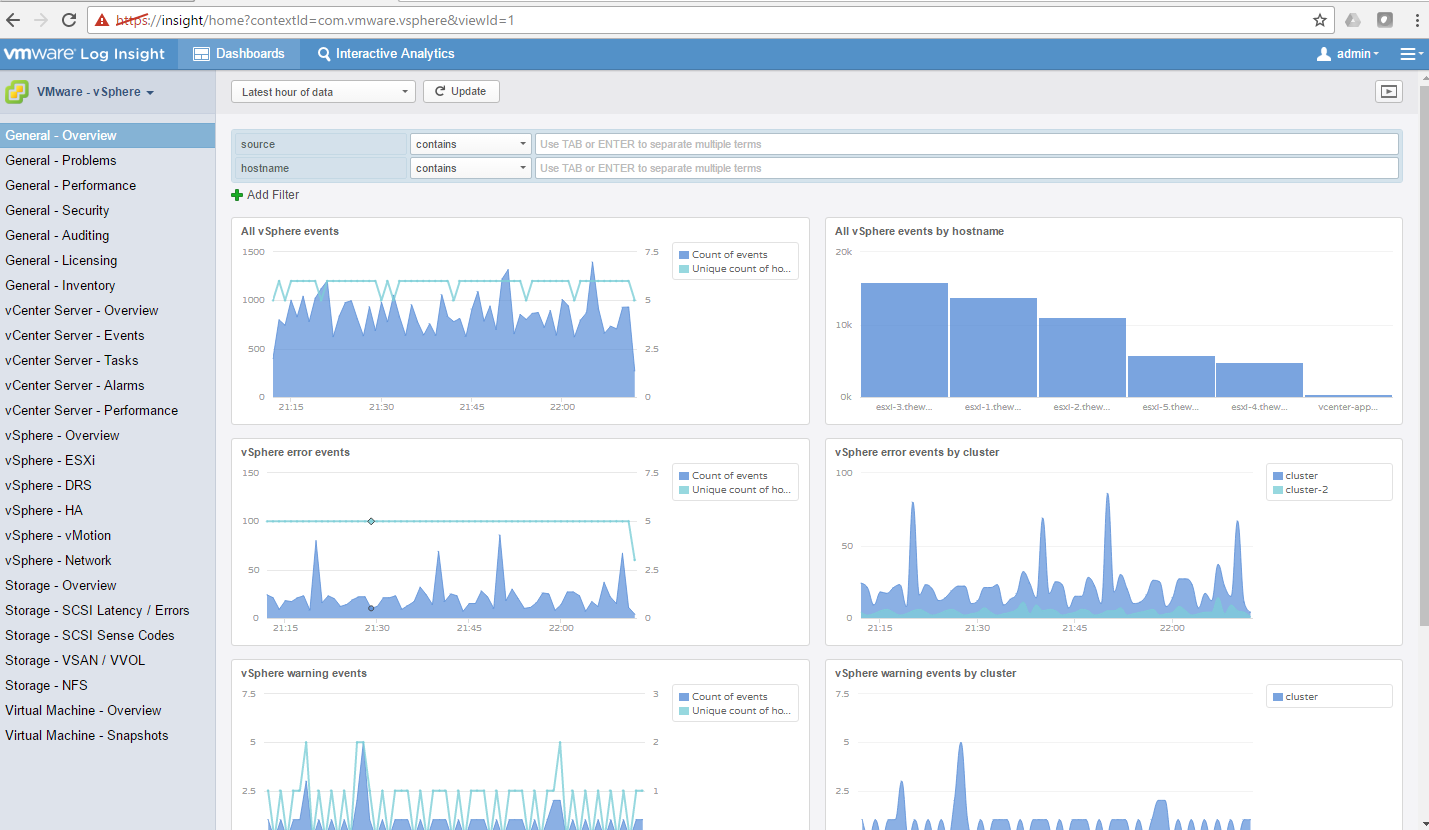Open the Latest hour of data dropdown
Screen dimensions: 1429x830
pos(322,92)
